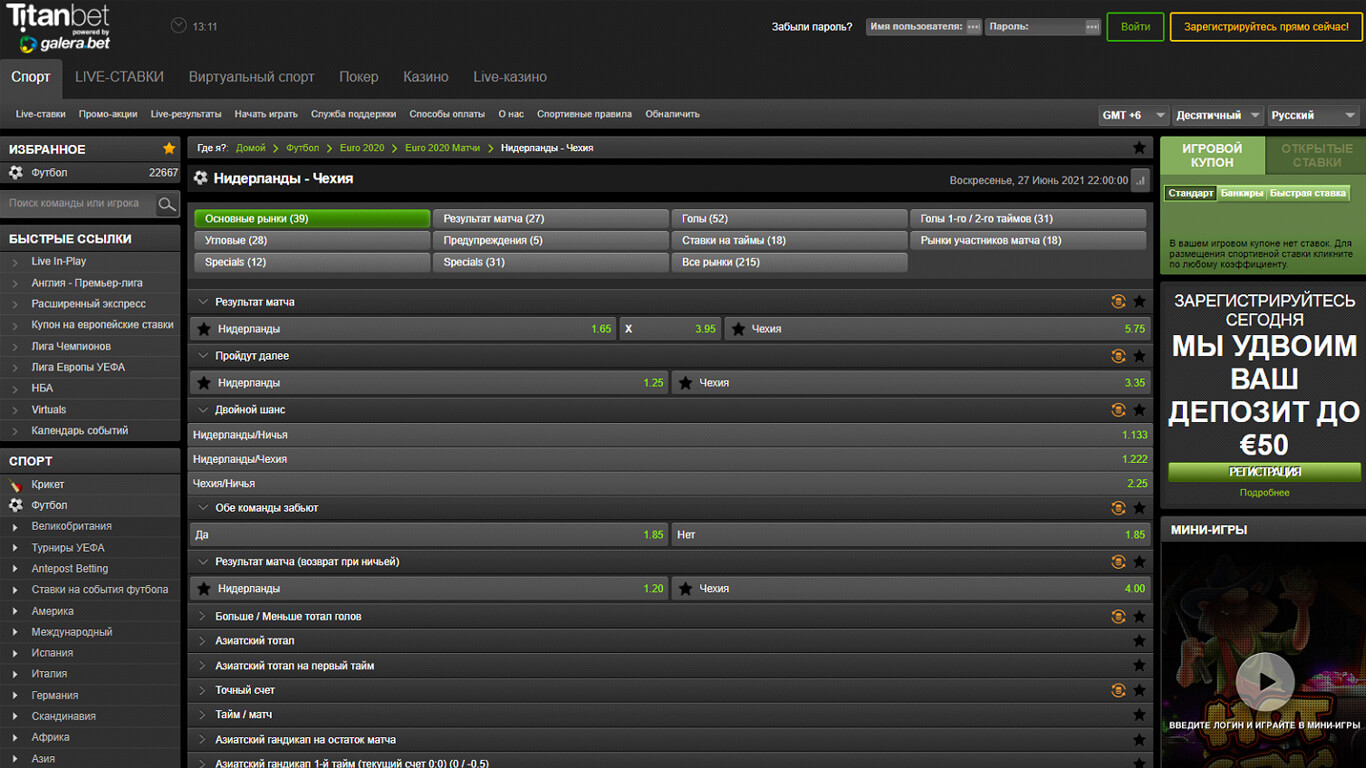This screenshot has height=768, width=1366.
Task: Click the orange icon on Пройдут далее header
Action: tap(1118, 356)
